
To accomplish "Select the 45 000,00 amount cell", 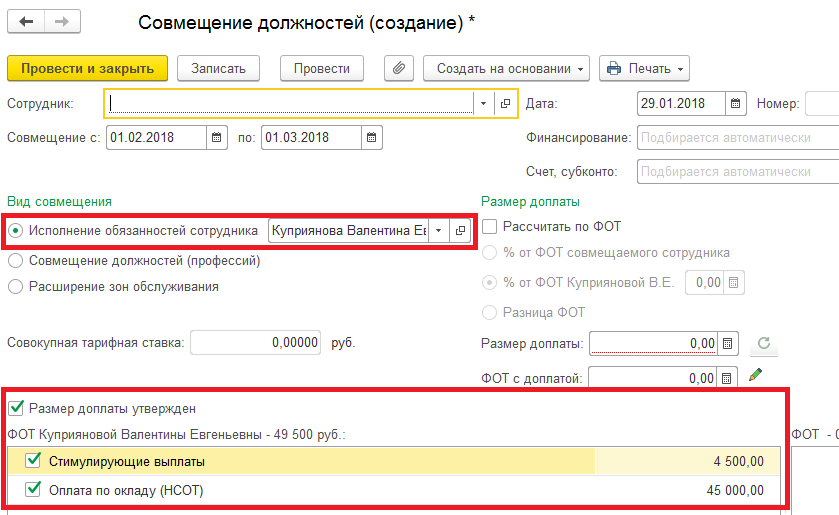I will pos(688,490).
